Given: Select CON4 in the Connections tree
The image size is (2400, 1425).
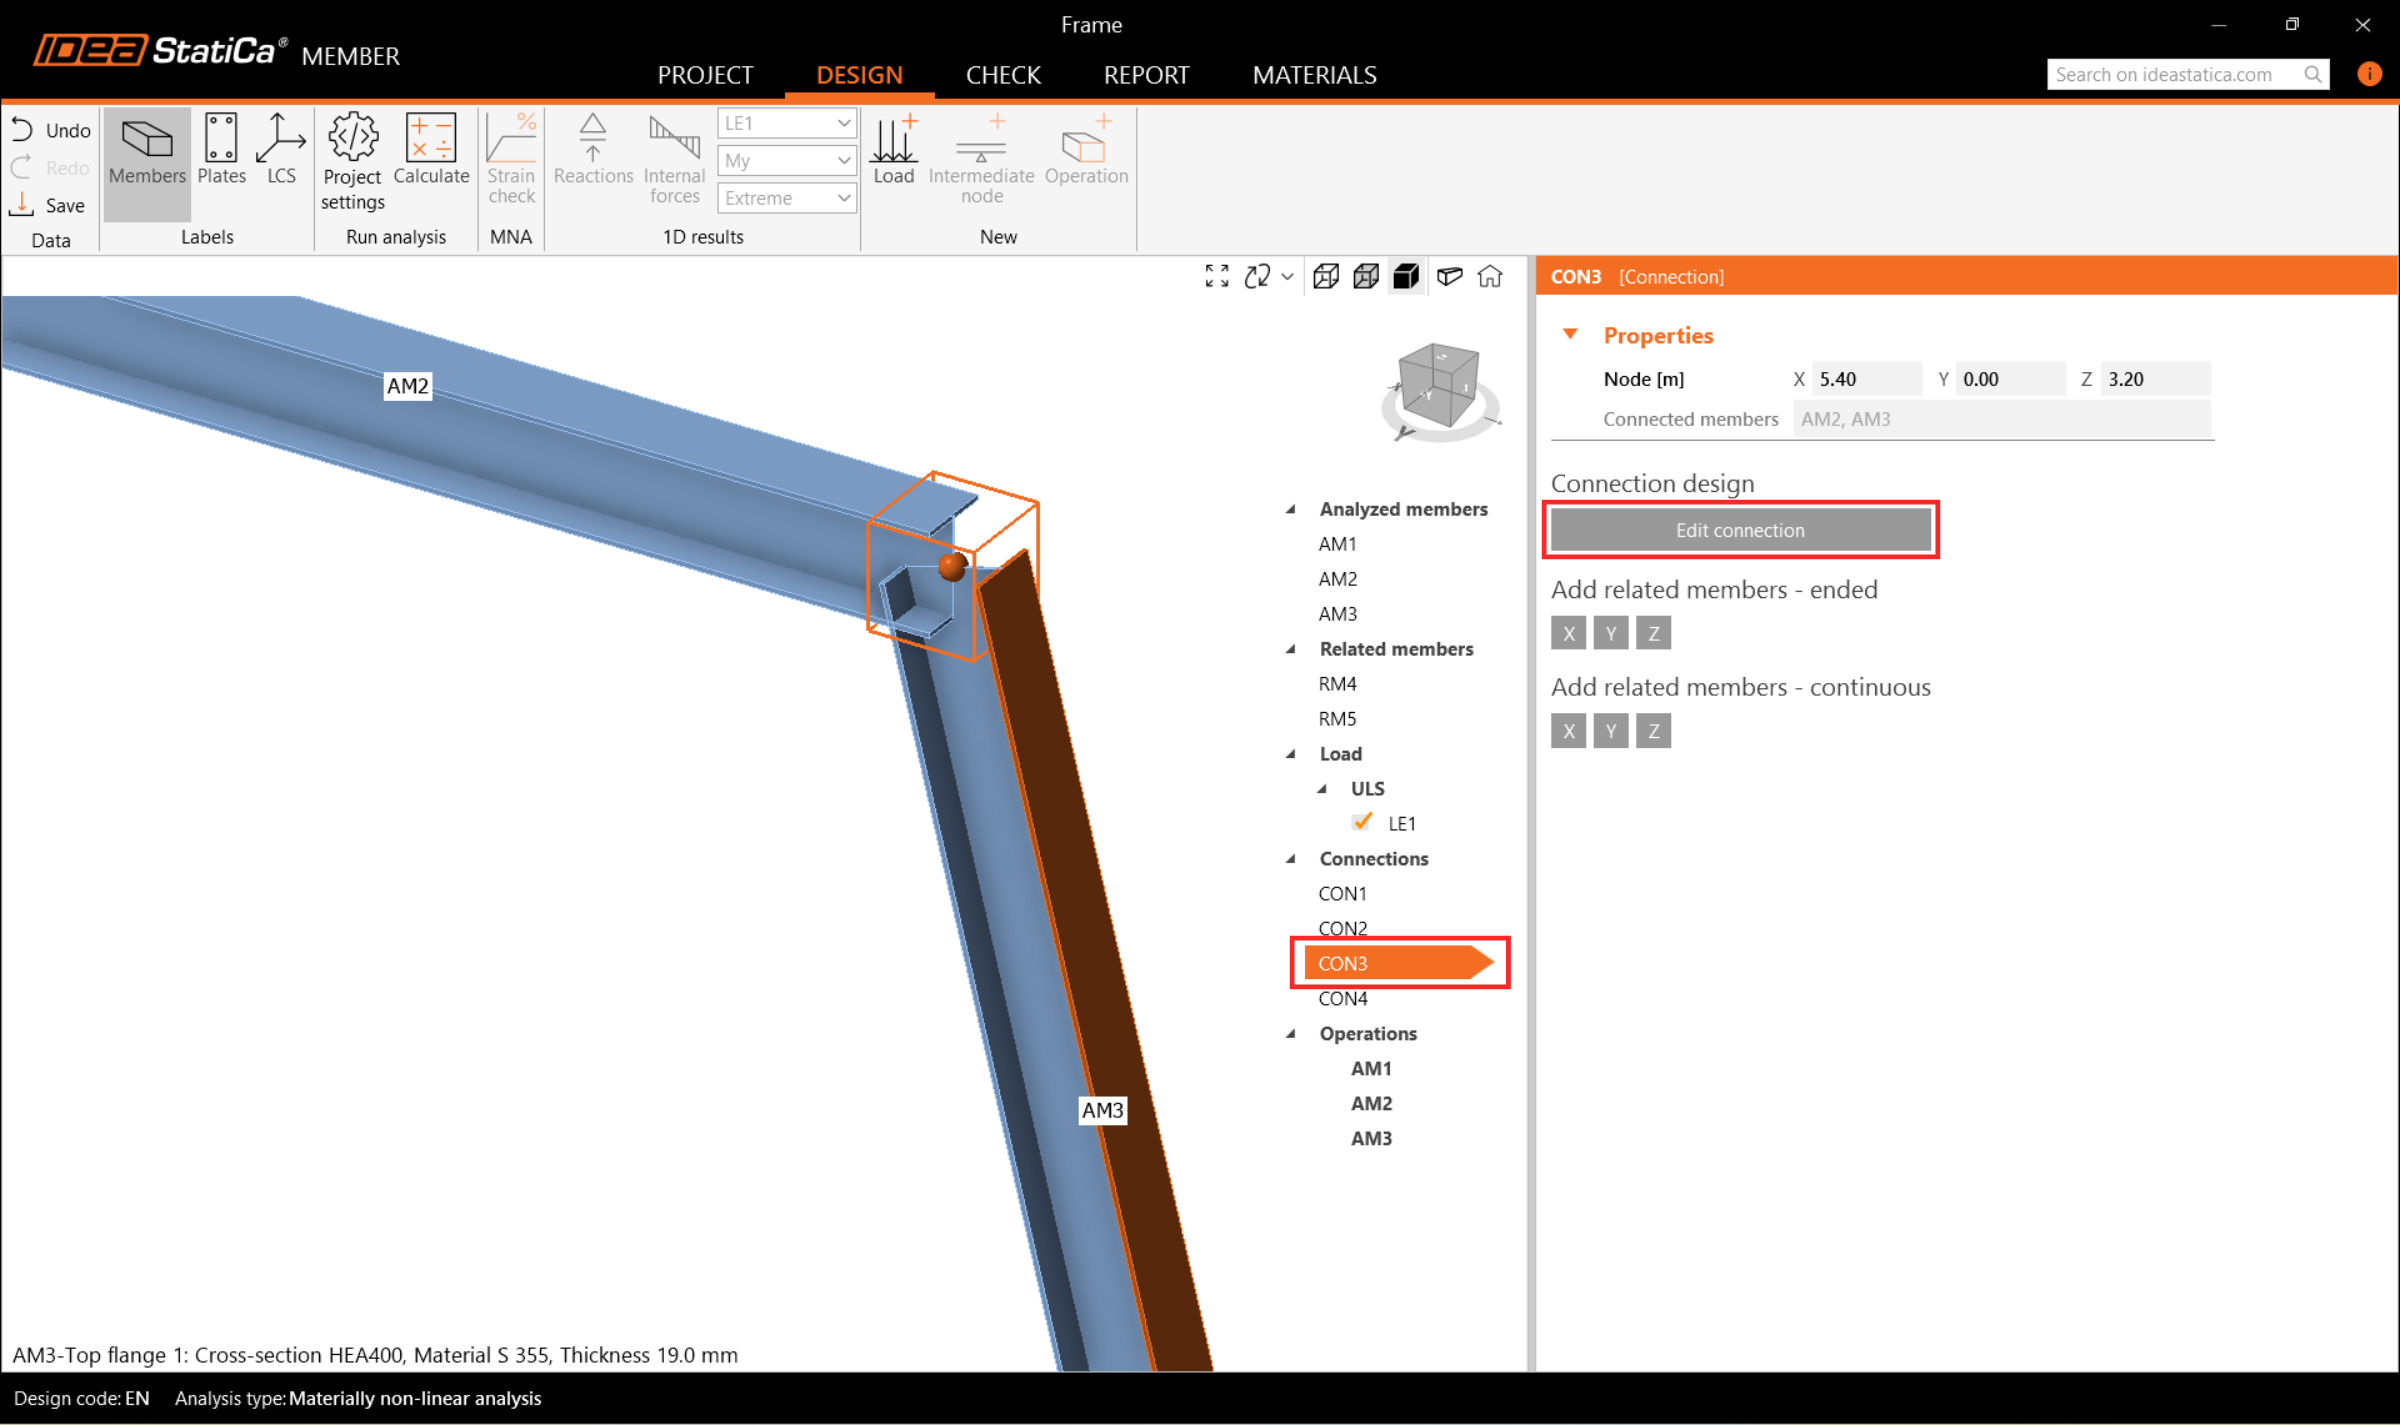Looking at the screenshot, I should click(x=1343, y=998).
